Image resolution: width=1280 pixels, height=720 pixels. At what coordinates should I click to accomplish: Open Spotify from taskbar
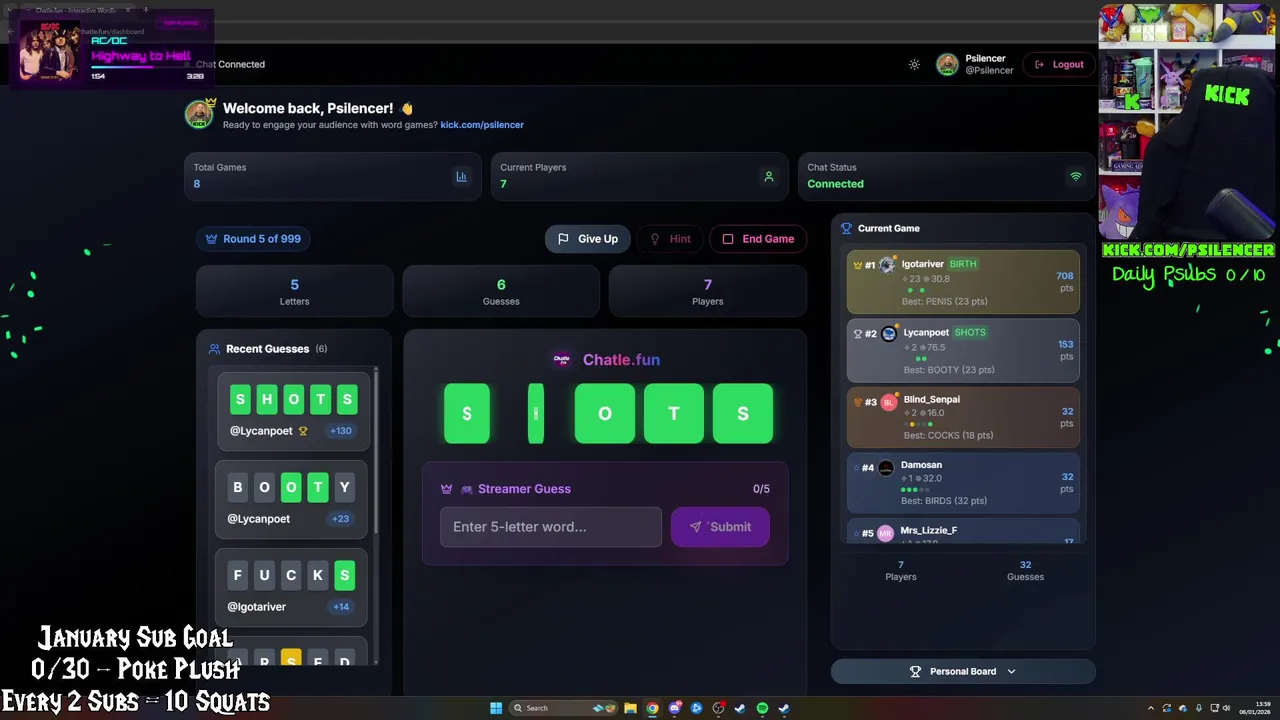[762, 708]
